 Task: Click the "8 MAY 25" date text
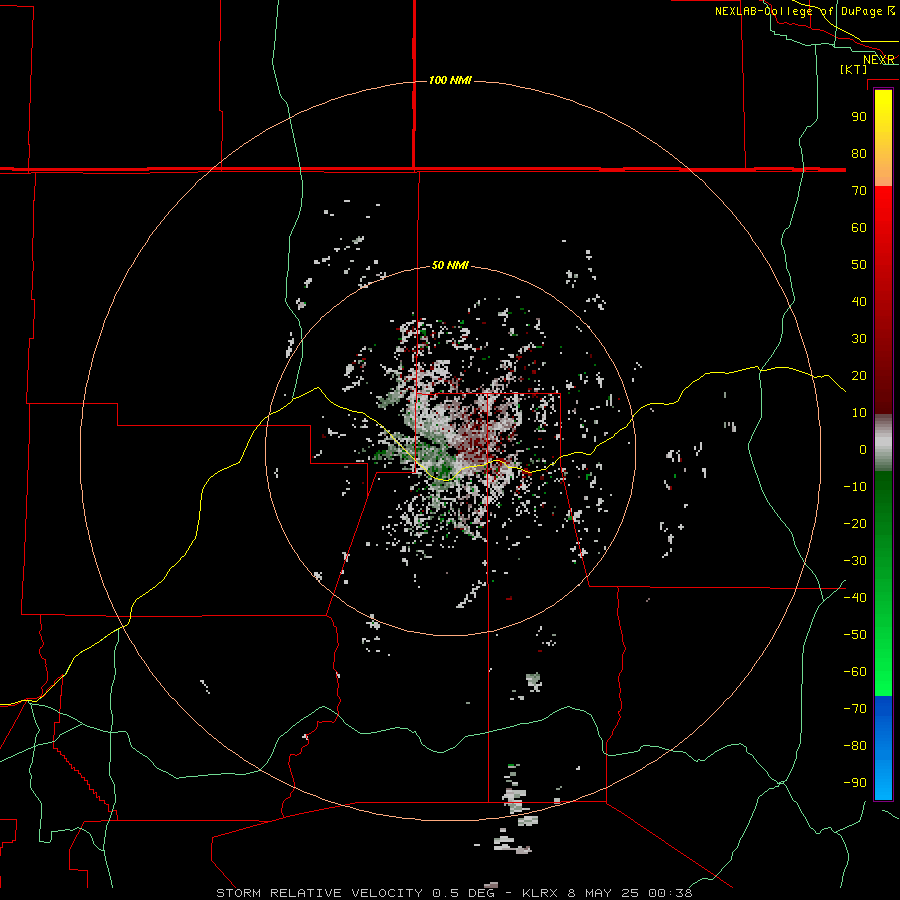point(603,893)
